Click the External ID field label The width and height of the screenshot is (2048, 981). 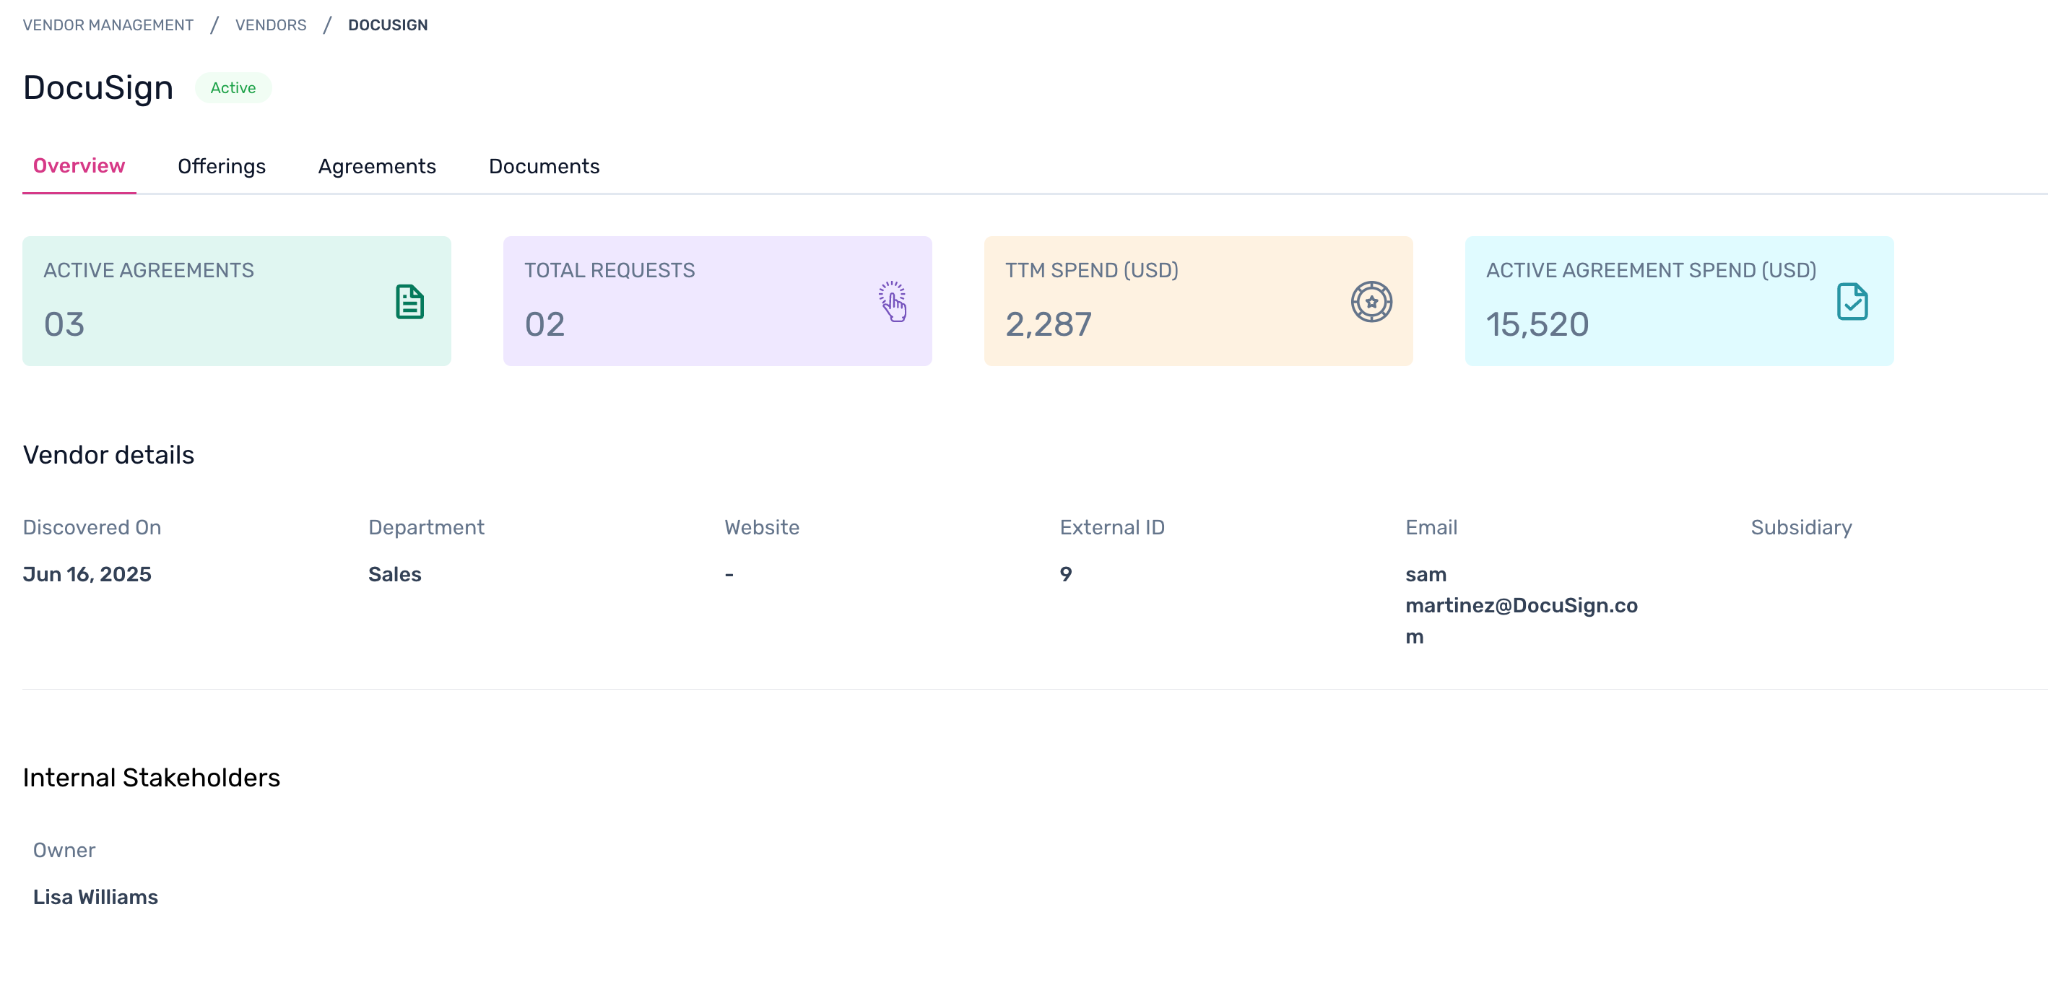1112,527
